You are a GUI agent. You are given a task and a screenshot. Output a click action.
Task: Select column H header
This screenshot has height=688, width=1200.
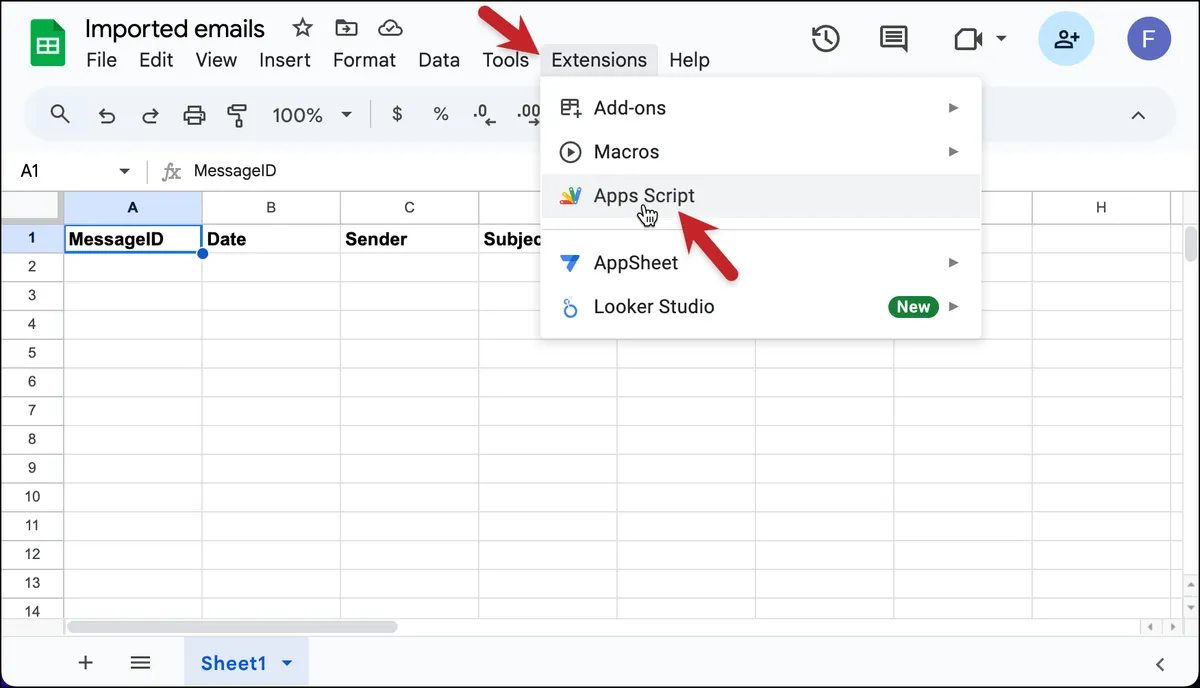pos(1101,208)
